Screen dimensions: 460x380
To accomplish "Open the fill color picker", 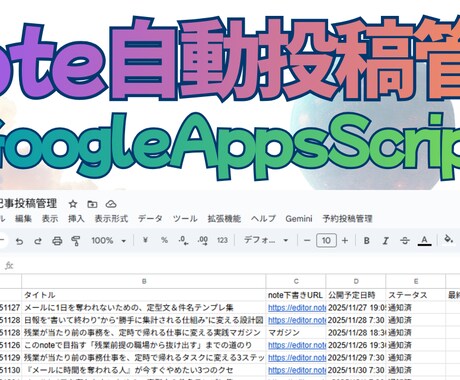I will [x=449, y=239].
